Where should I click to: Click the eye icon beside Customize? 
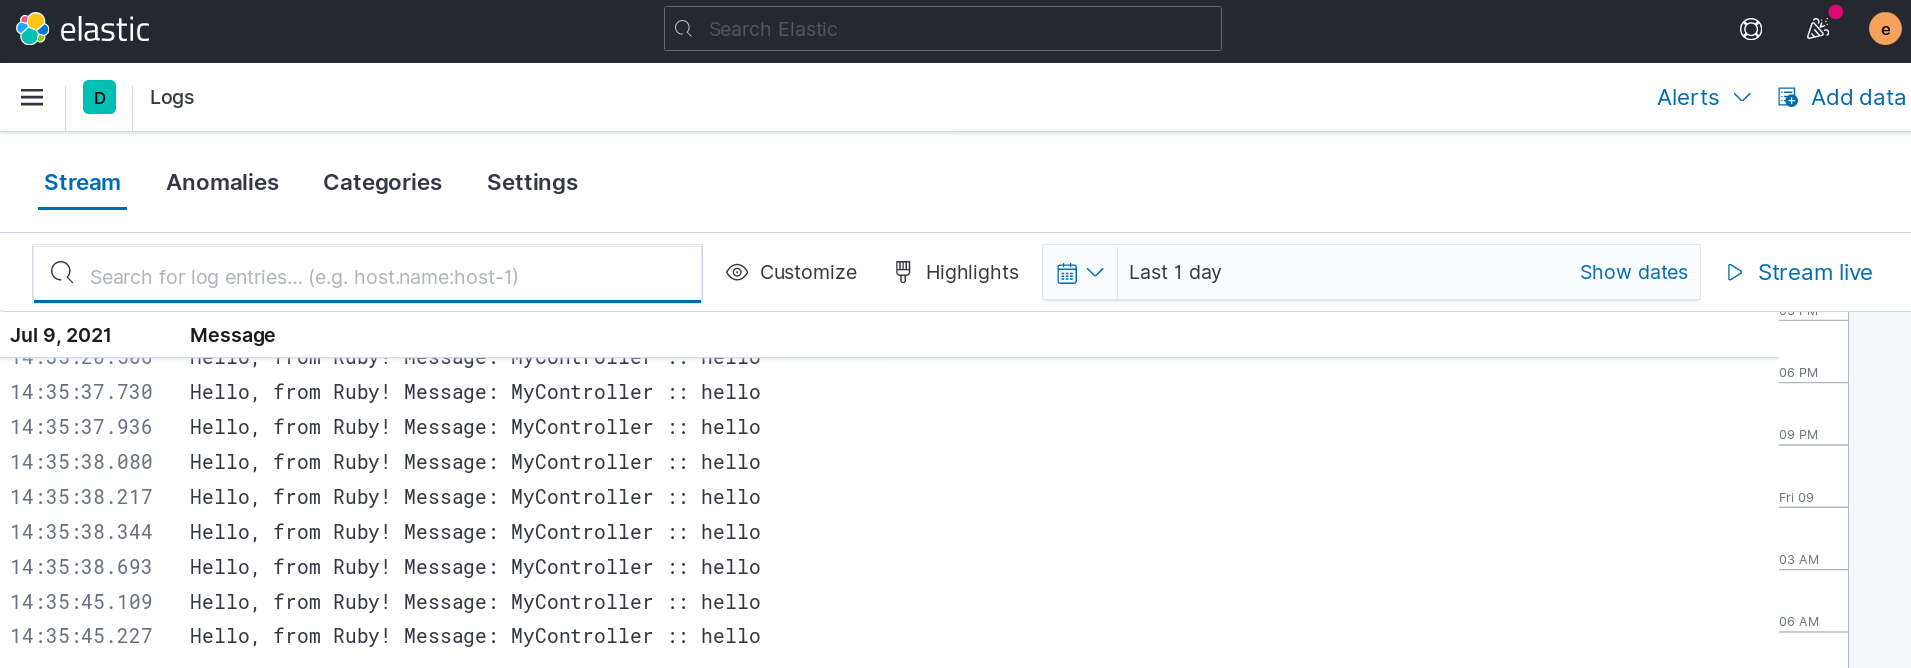click(737, 272)
